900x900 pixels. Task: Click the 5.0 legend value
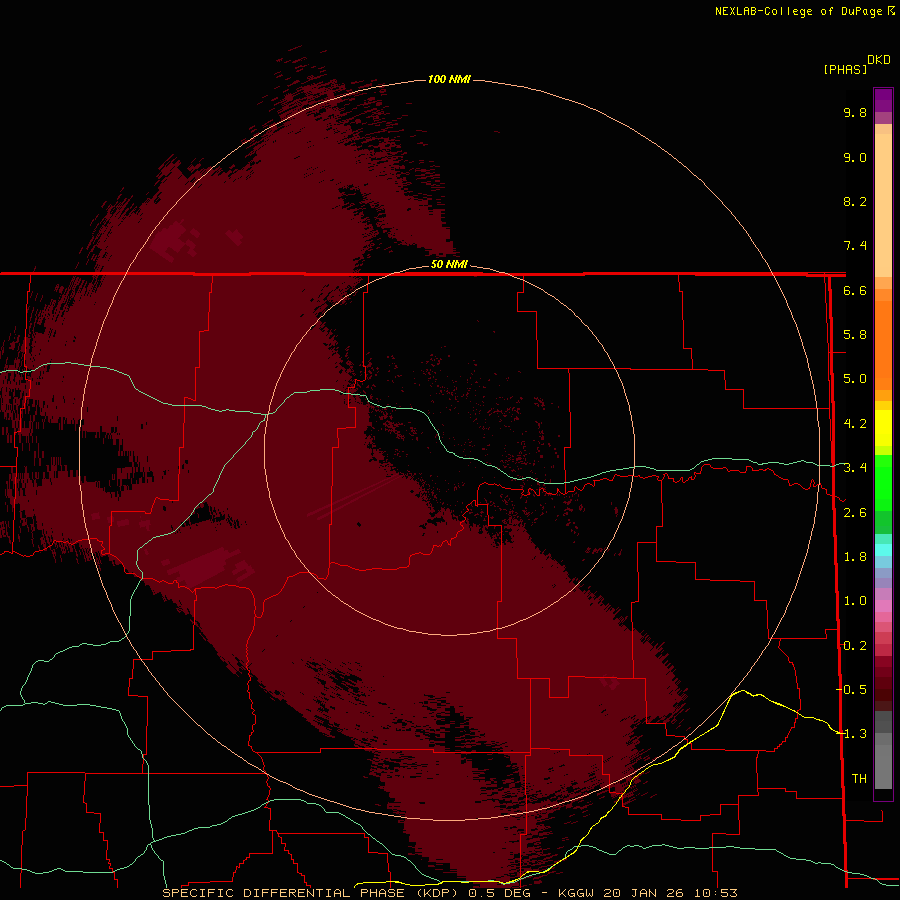click(855, 379)
